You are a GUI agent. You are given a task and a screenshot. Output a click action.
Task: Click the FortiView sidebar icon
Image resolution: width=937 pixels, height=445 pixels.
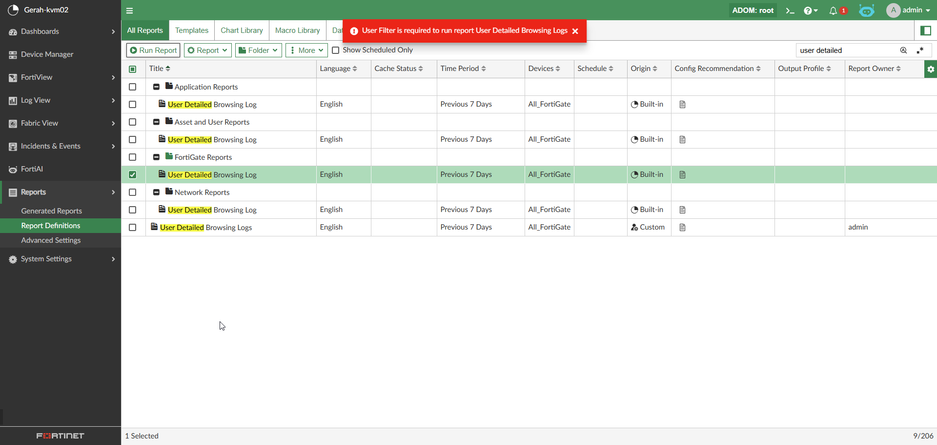(13, 78)
